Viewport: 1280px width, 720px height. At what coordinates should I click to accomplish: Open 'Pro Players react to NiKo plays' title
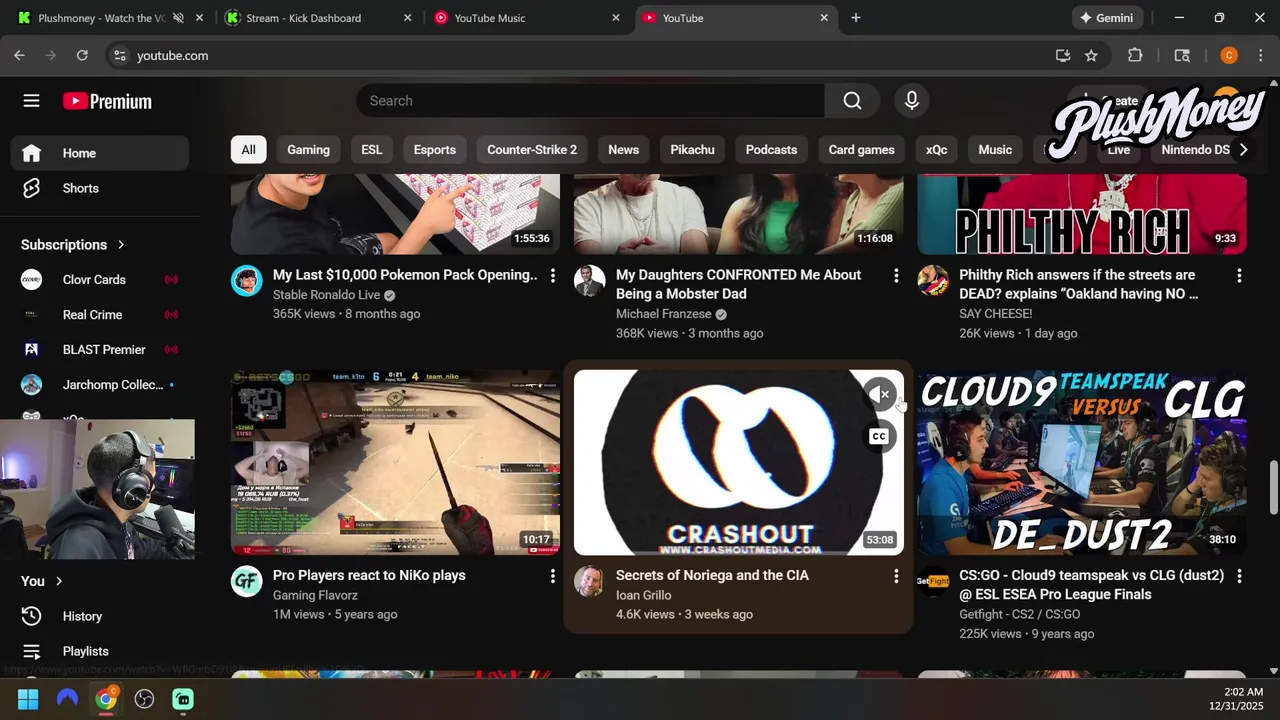click(369, 576)
